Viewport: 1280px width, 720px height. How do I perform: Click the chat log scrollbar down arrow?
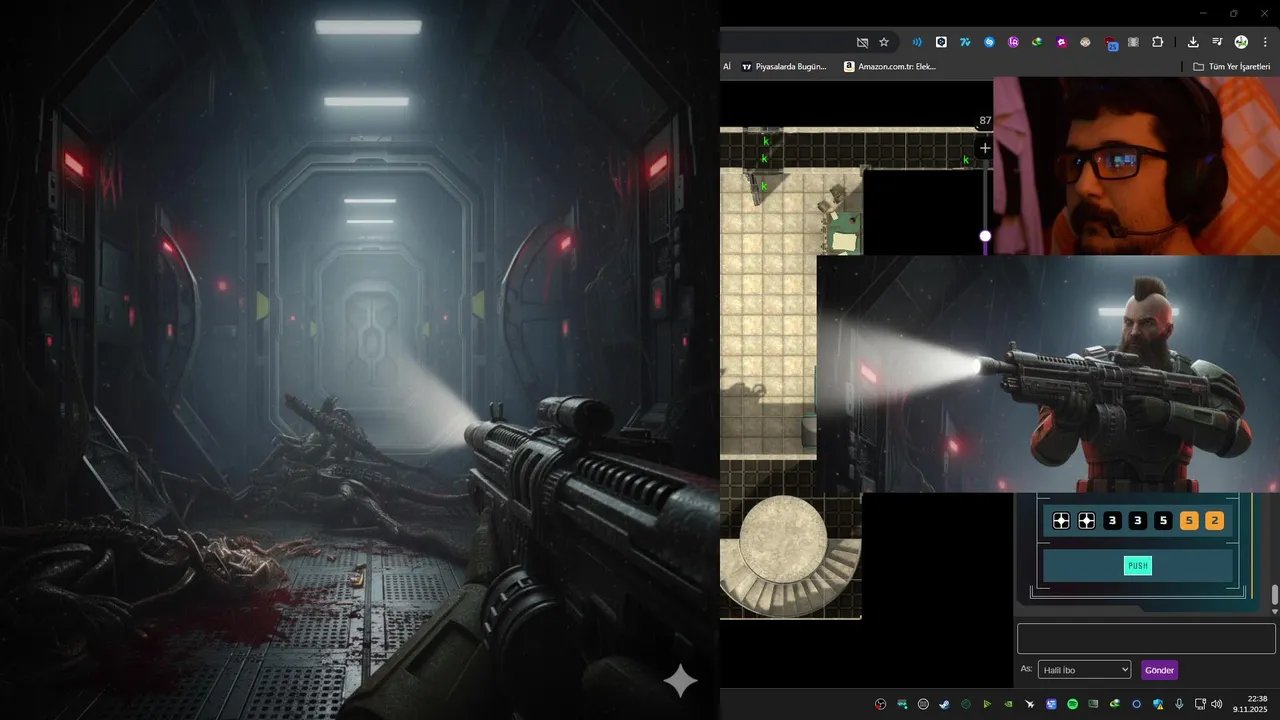pos(1275,611)
